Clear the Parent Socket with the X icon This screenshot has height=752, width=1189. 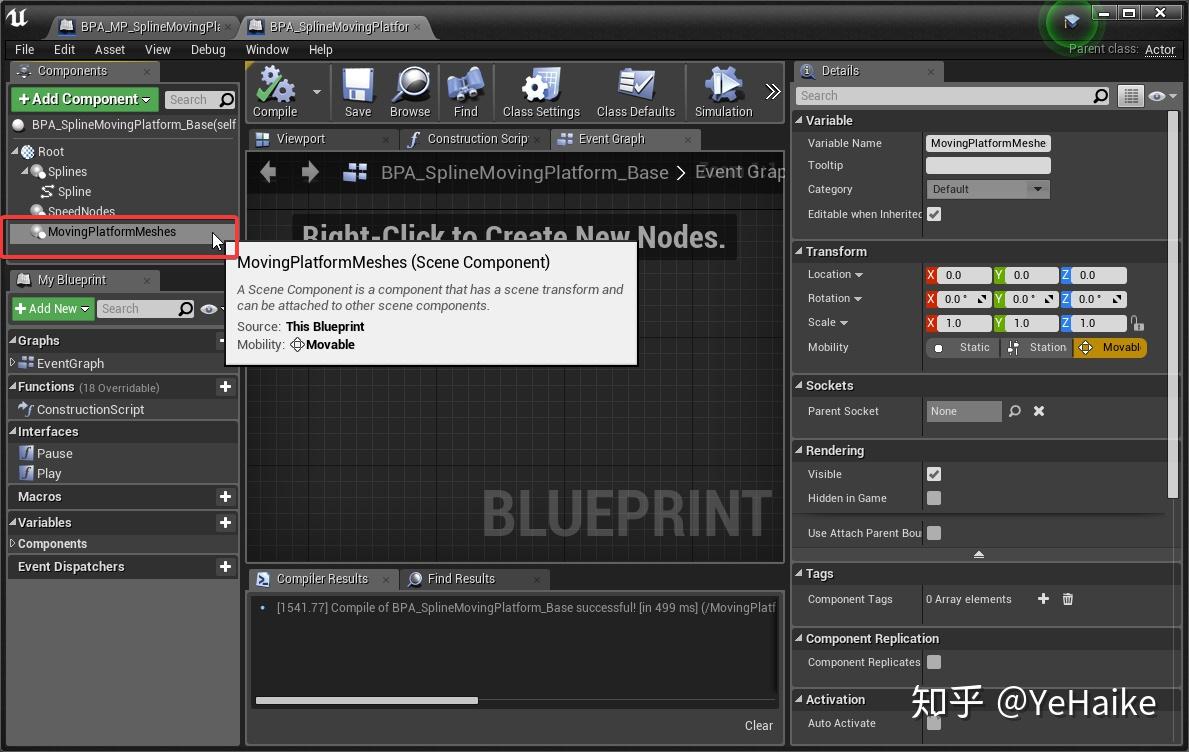[x=1039, y=411]
